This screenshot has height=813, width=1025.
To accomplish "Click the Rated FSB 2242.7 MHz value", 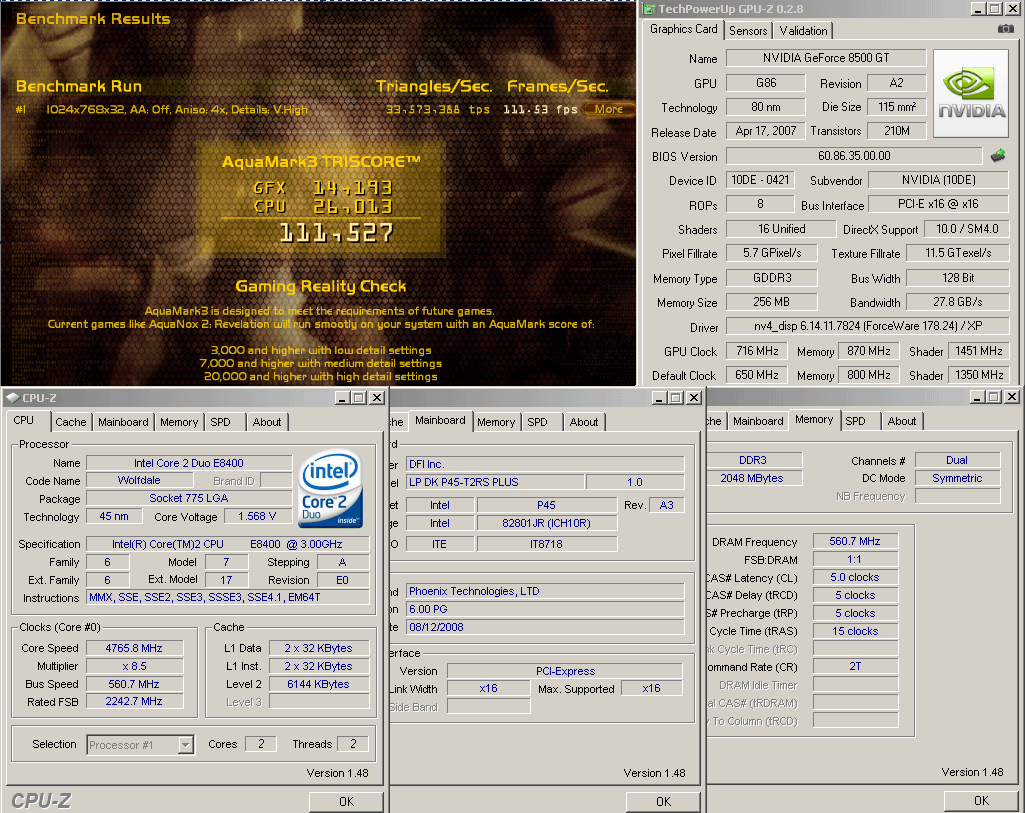I will coord(134,701).
